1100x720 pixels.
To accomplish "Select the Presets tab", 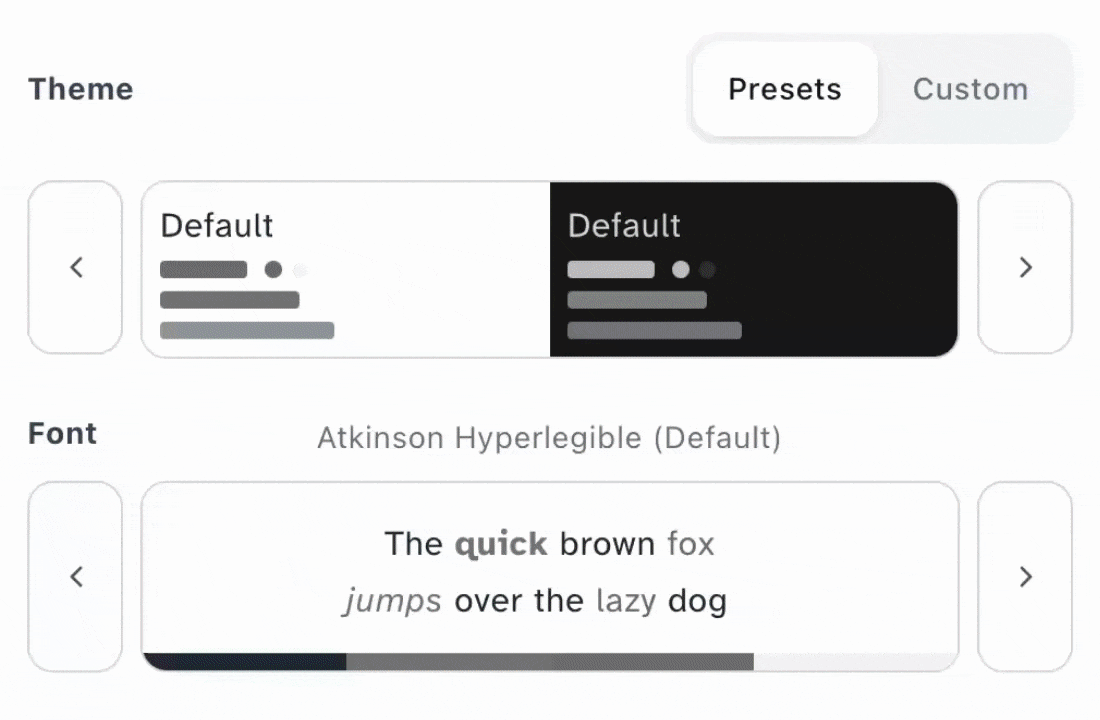I will click(785, 89).
